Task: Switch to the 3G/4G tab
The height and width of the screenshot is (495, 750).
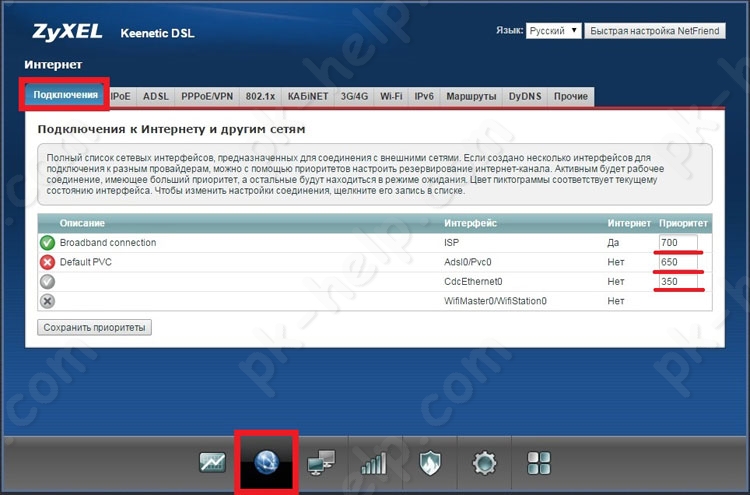Action: click(354, 97)
